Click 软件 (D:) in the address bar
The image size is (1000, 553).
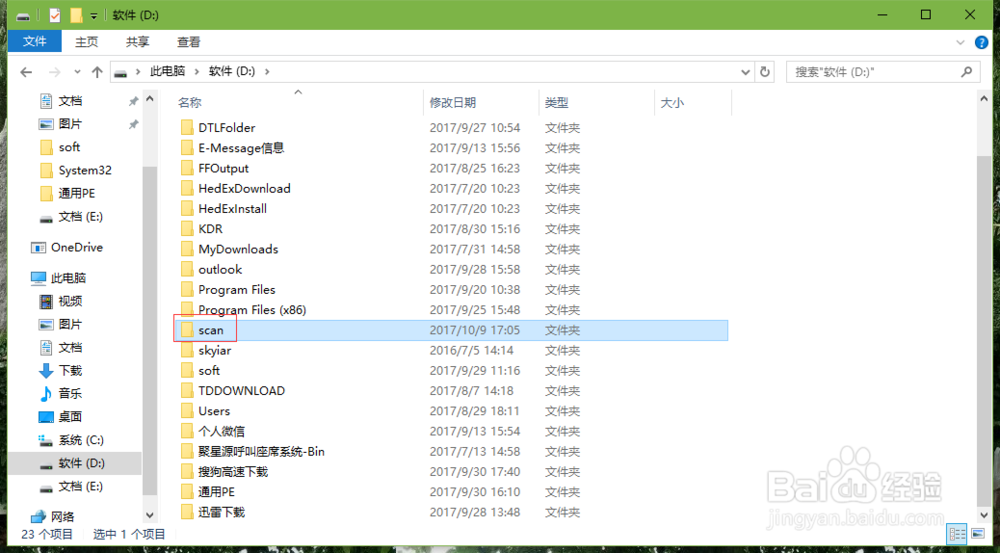click(232, 71)
